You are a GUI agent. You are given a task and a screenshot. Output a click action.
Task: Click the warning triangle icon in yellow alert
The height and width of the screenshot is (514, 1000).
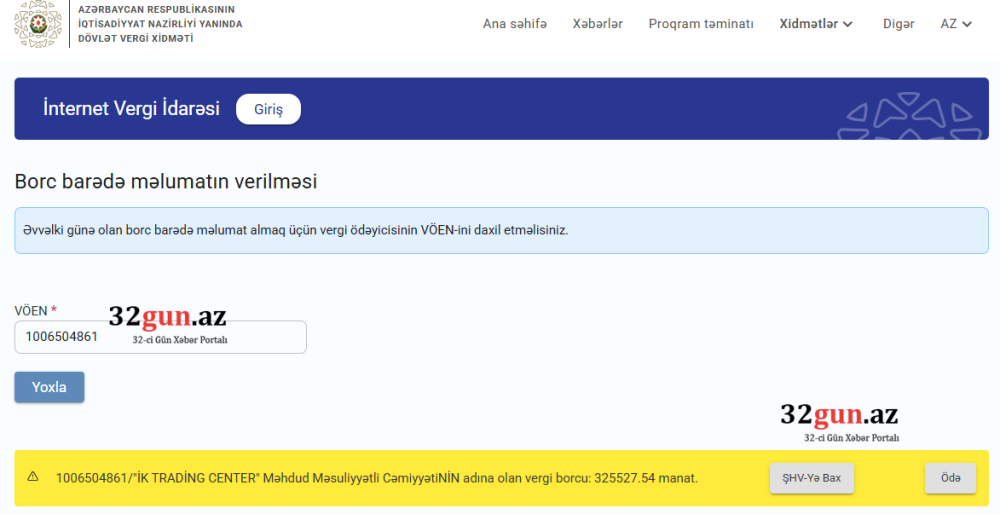coord(33,477)
